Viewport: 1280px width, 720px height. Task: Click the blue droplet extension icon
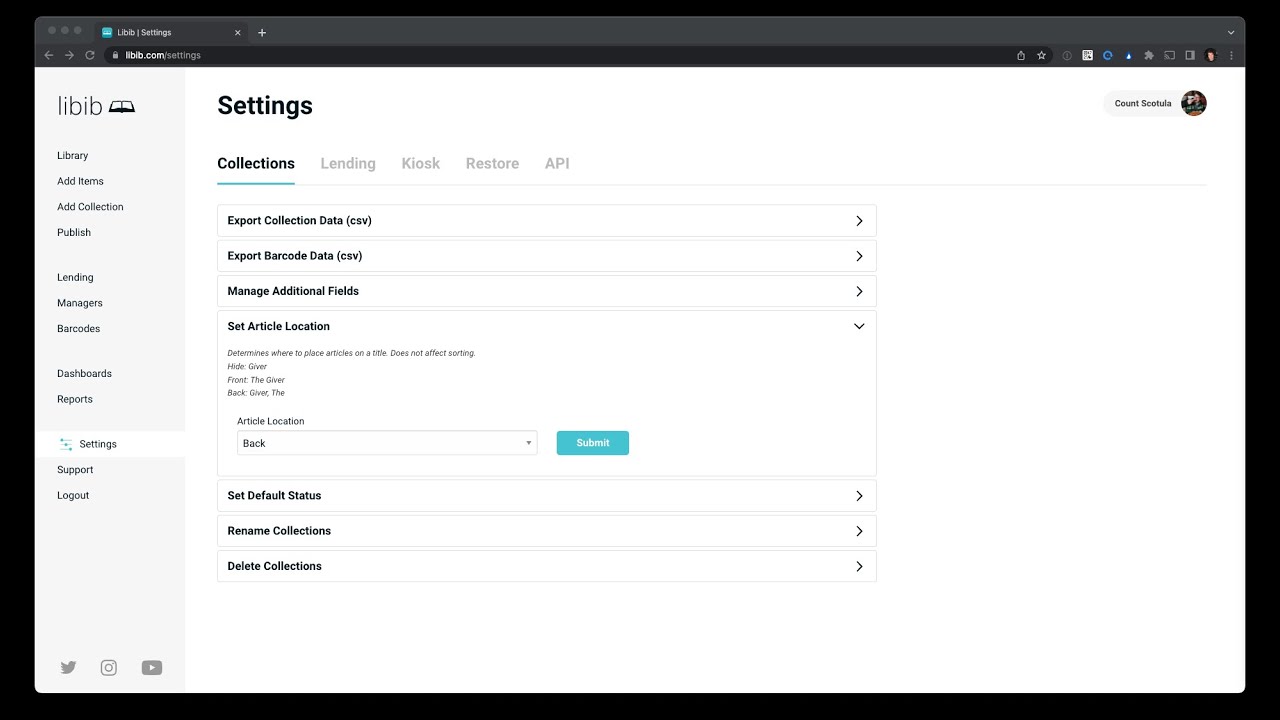click(x=1129, y=55)
